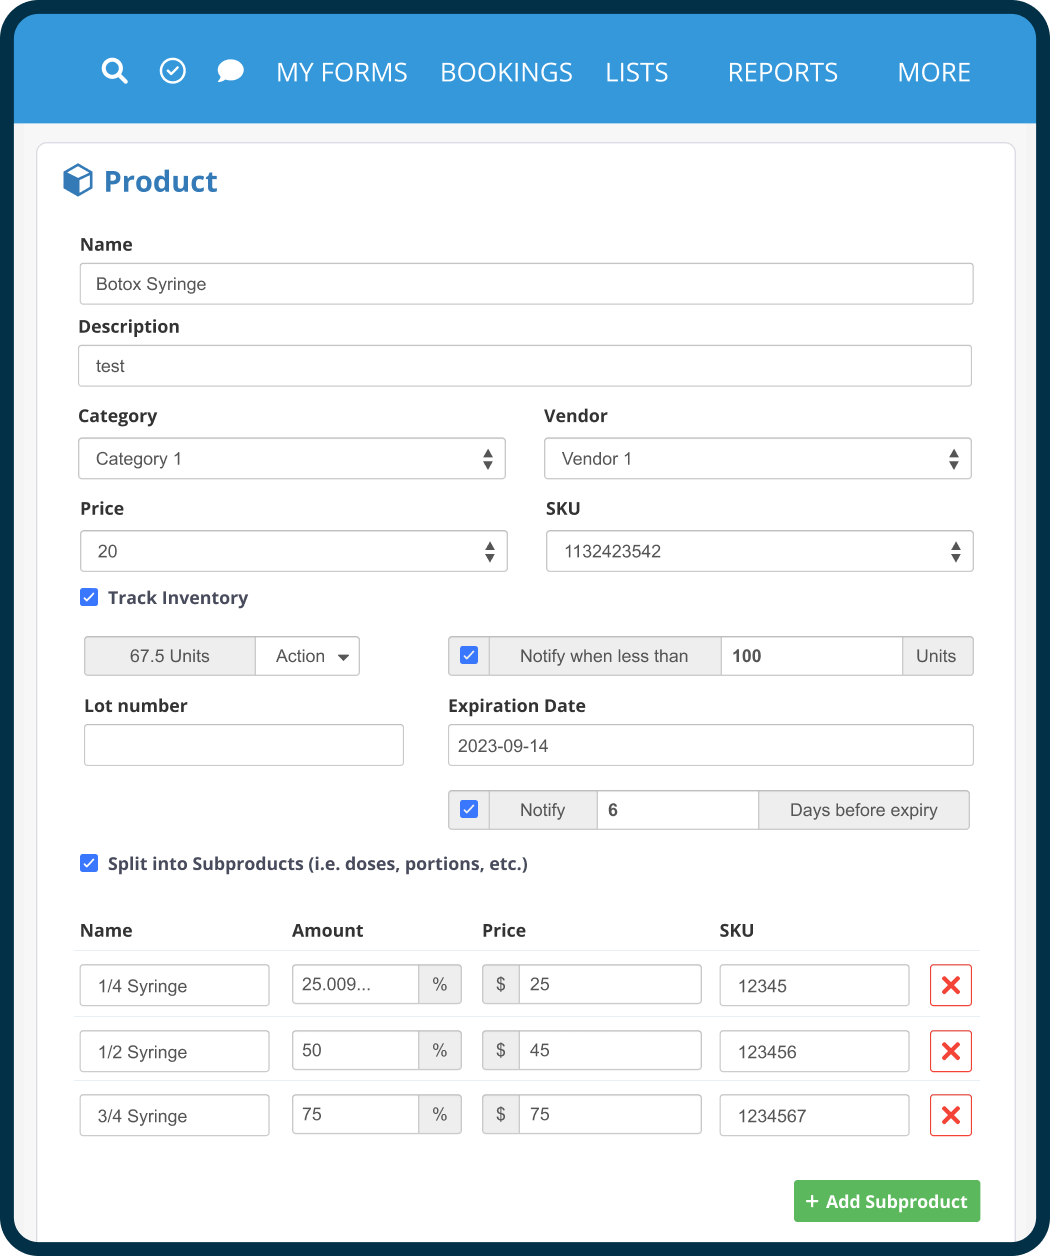Image resolution: width=1050 pixels, height=1256 pixels.
Task: Select the MORE navigation link
Action: tap(933, 71)
